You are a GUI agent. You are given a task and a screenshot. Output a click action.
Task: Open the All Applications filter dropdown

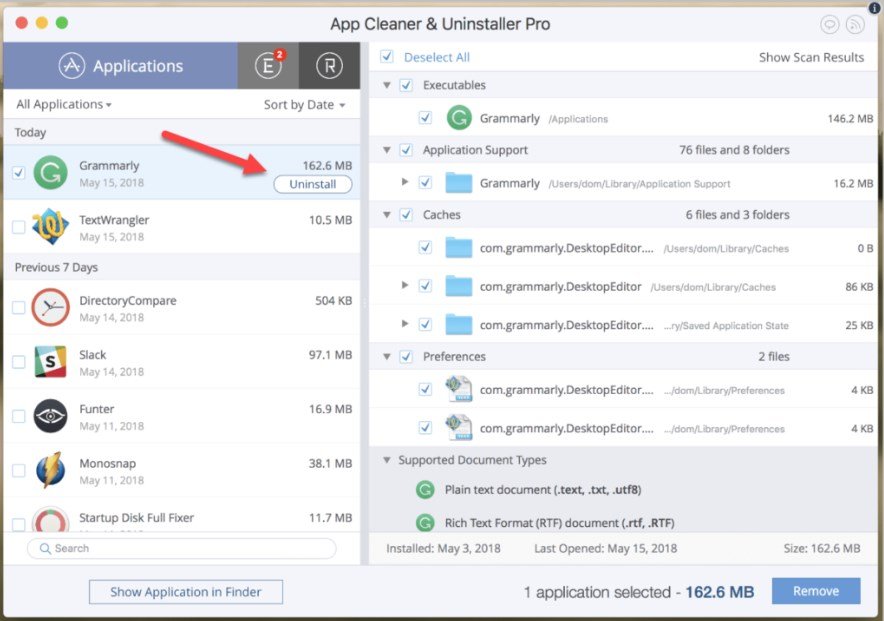pyautogui.click(x=64, y=104)
